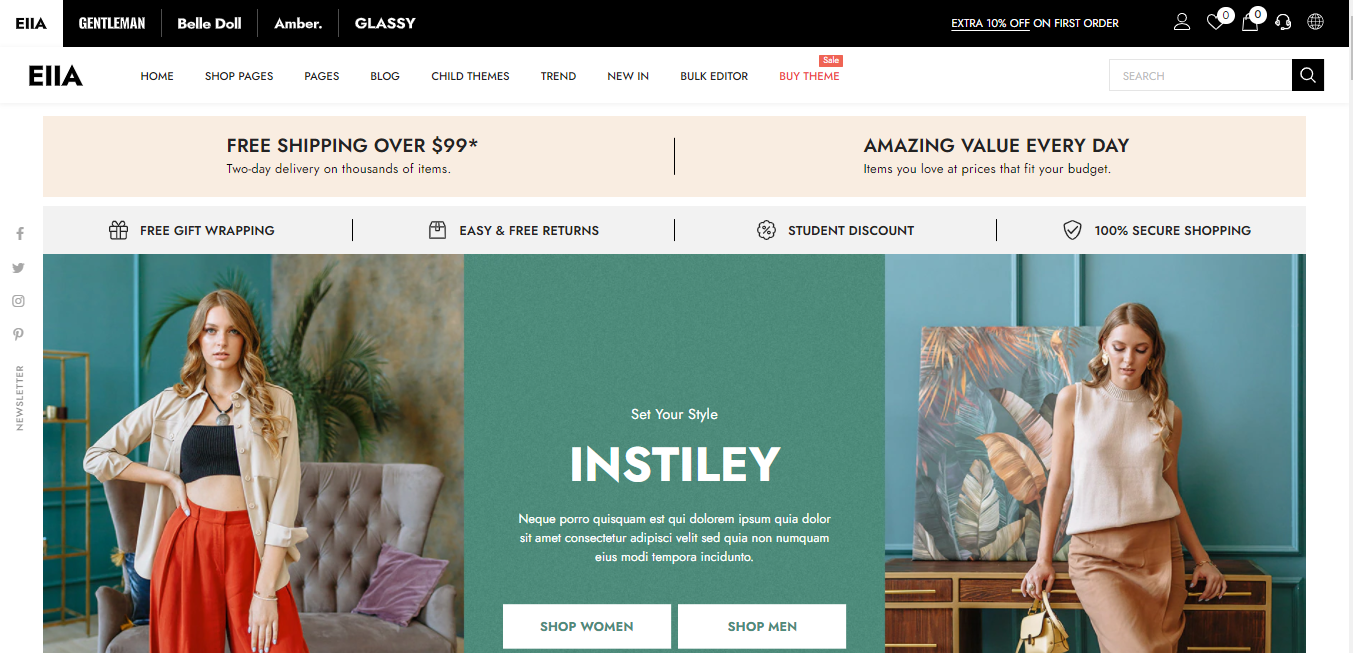
Task: Click the black search magnifier button
Action: click(x=1308, y=75)
